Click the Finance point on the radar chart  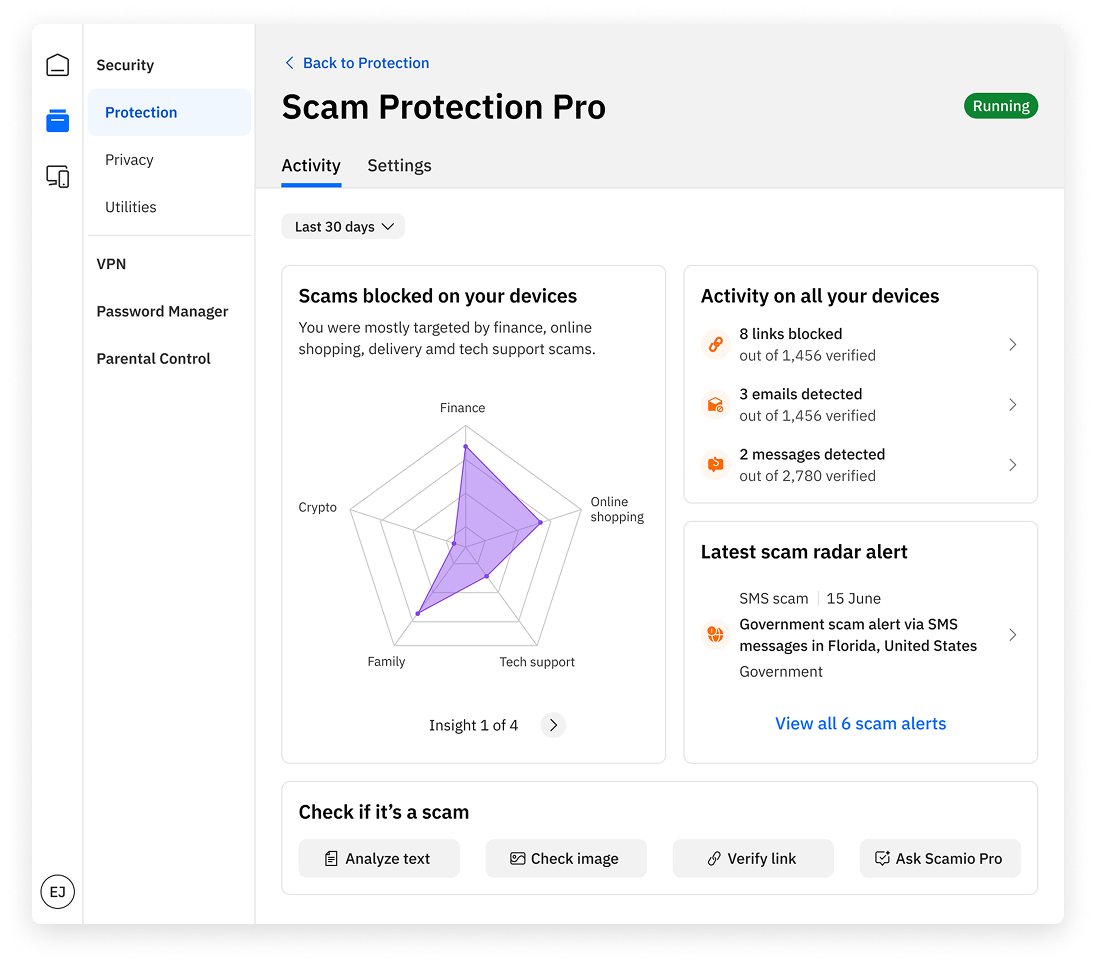point(466,447)
